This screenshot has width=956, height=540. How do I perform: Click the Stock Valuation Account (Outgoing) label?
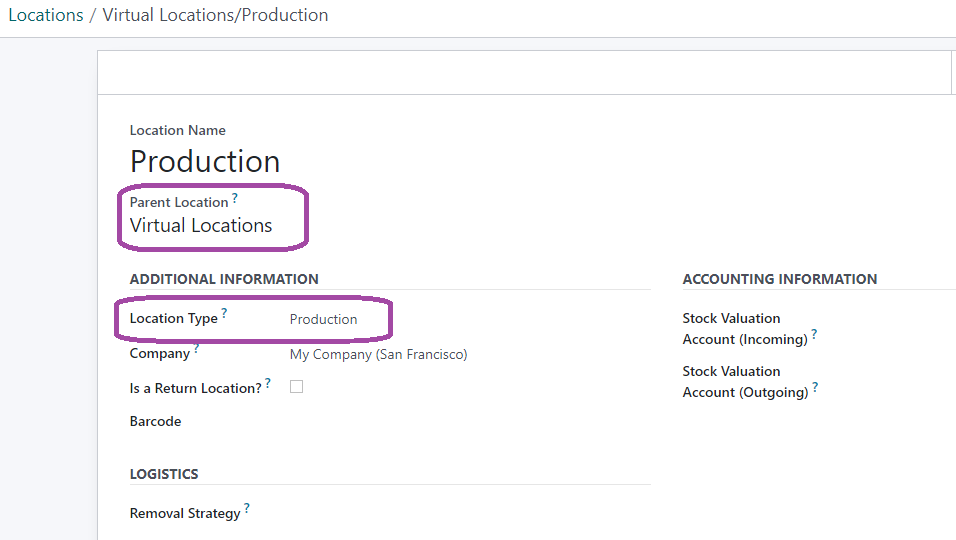tap(745, 382)
